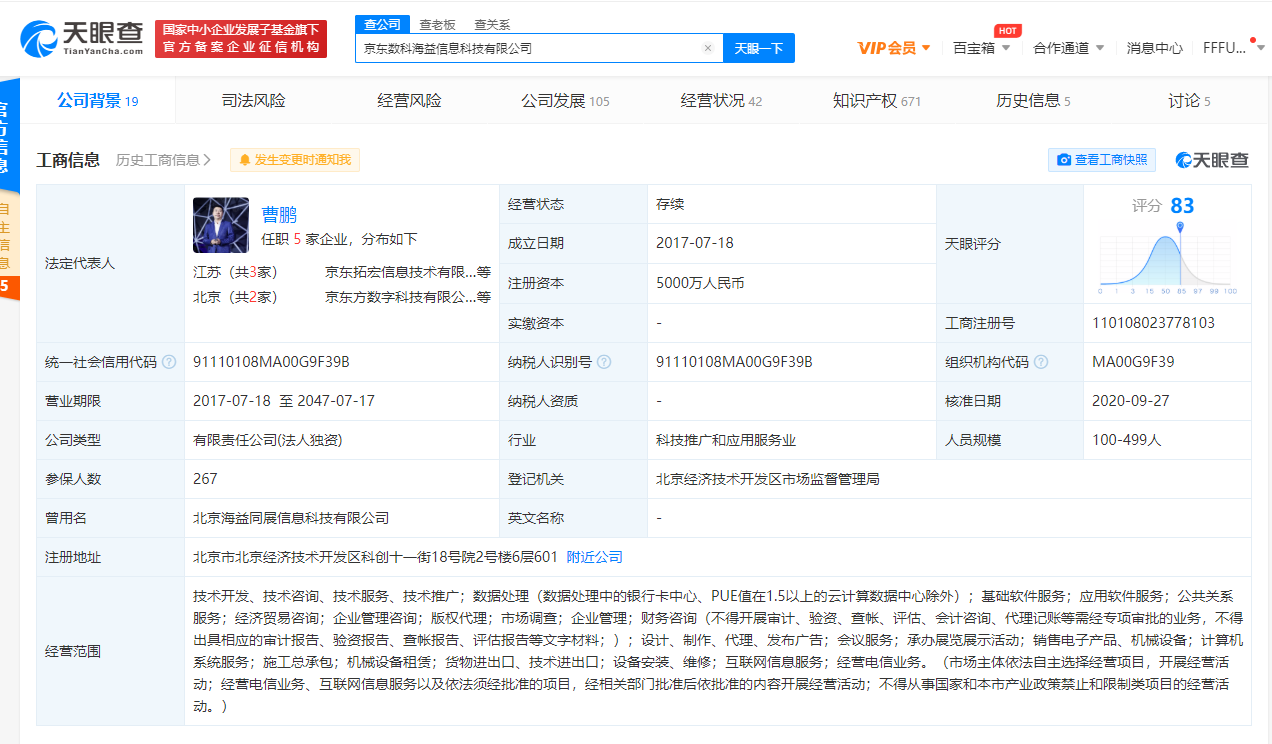Open legal representative 曹鹏 name link

point(279,214)
